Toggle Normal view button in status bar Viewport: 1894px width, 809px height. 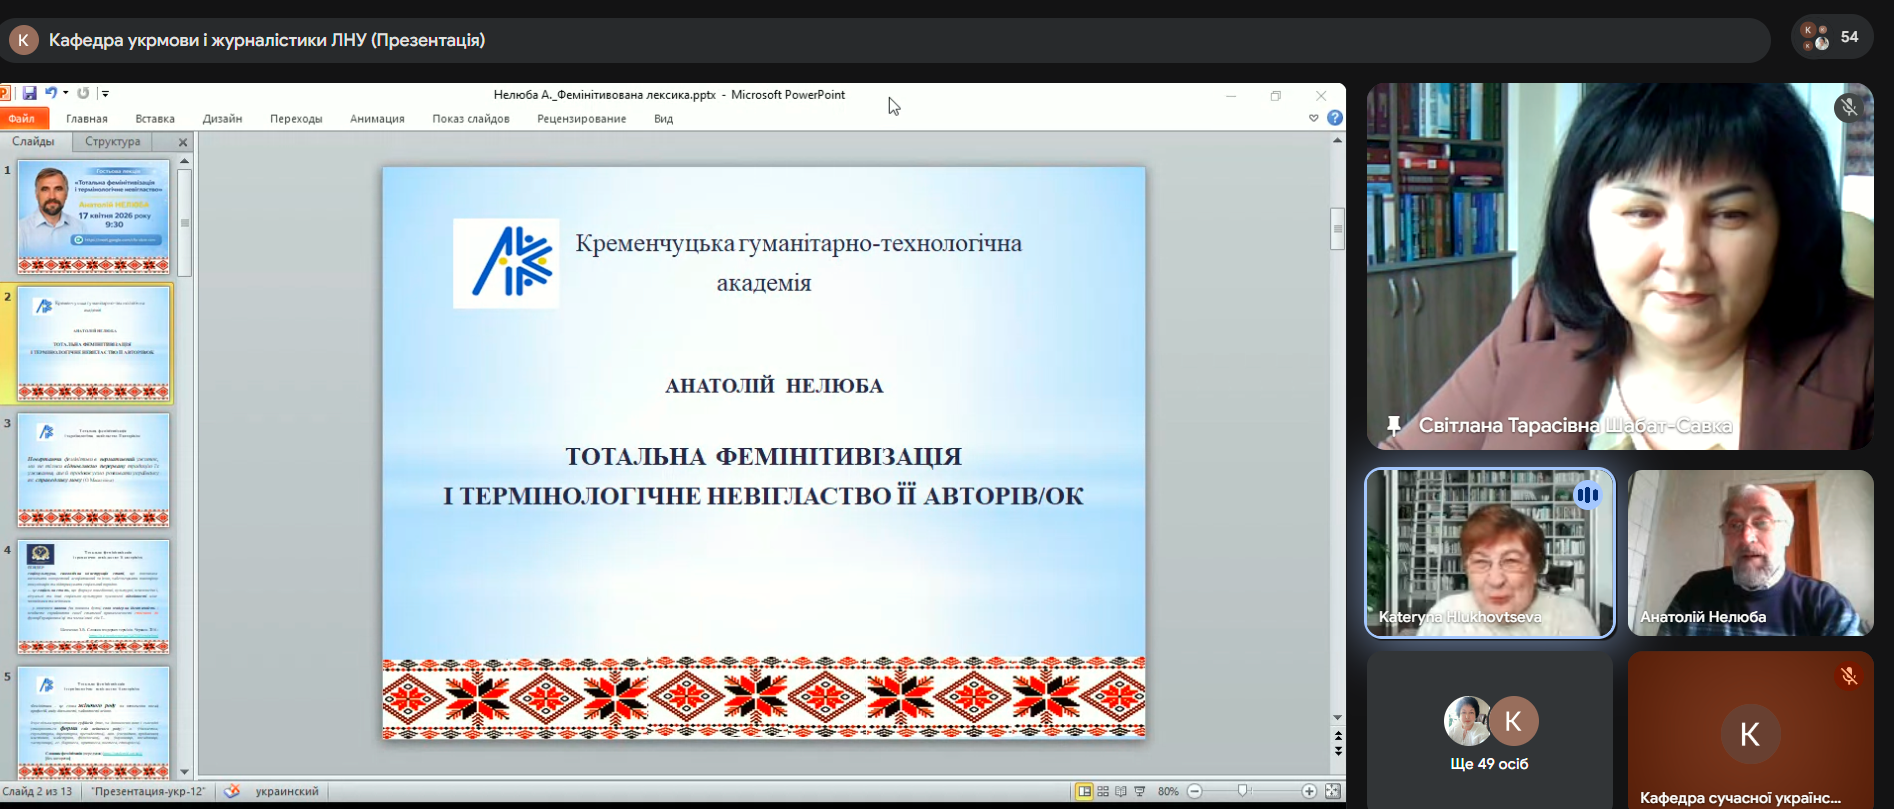click(x=1084, y=791)
